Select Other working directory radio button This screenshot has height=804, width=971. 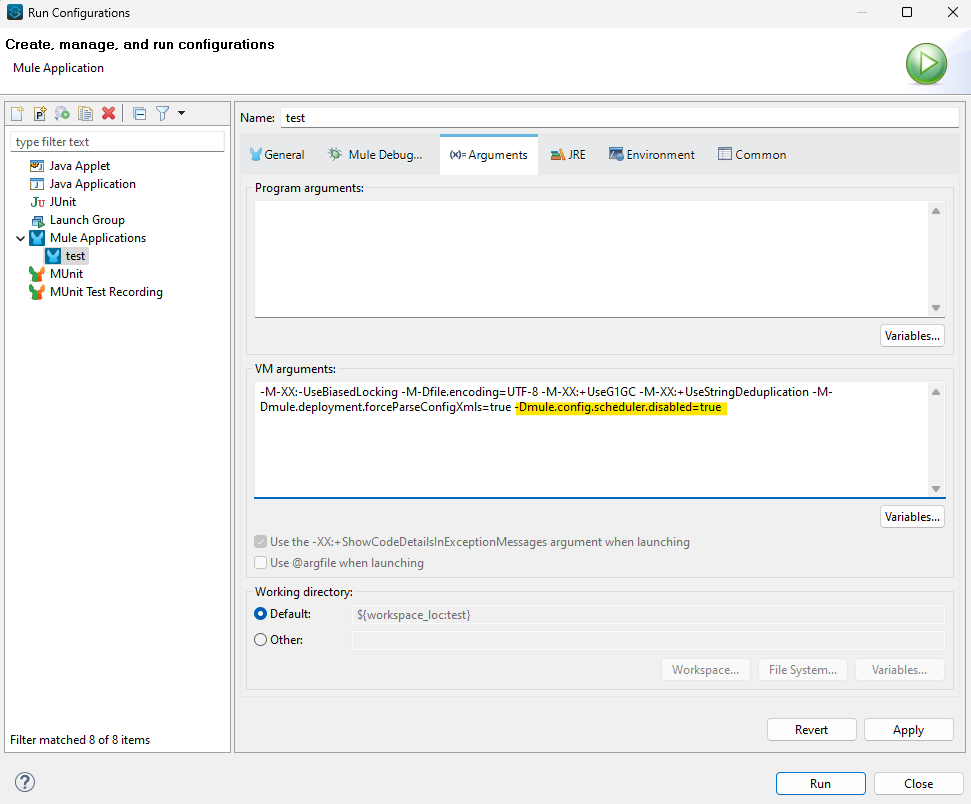pyautogui.click(x=261, y=640)
